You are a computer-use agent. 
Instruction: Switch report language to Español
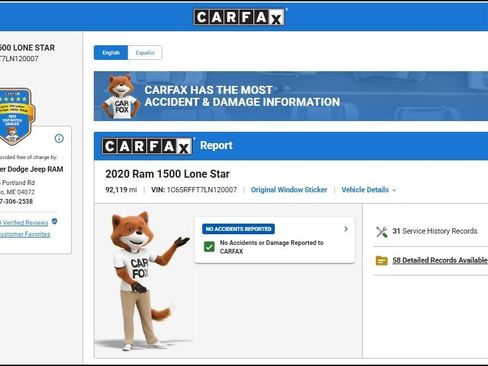[x=145, y=53]
